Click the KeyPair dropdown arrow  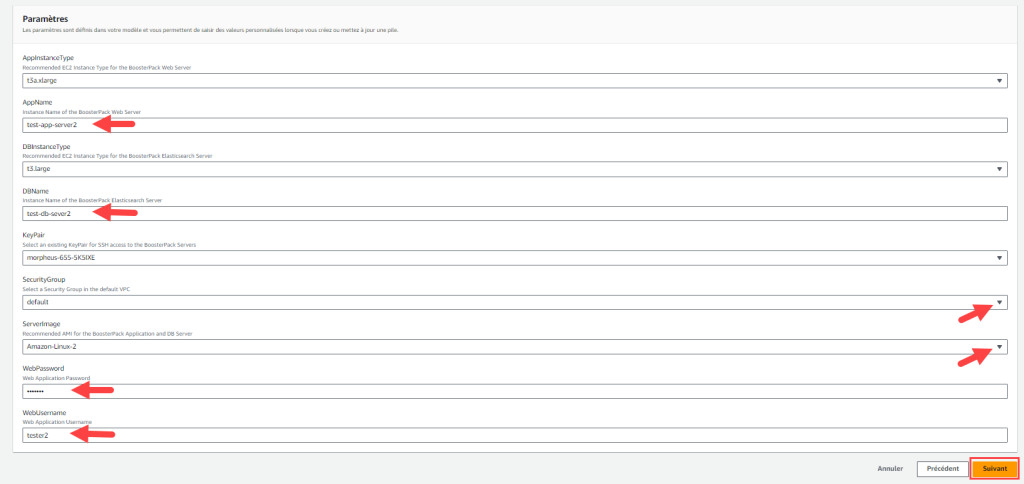pyautogui.click(x=1000, y=258)
